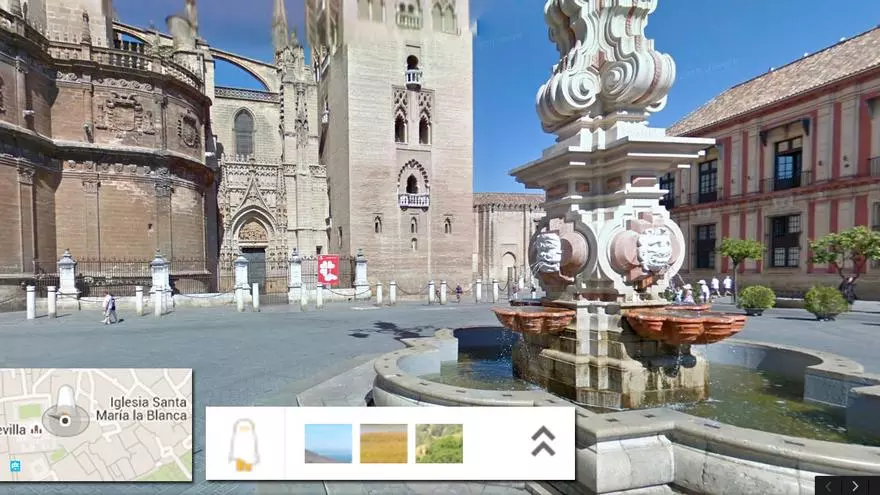
Task: Go to the next image arrow
Action: tap(855, 486)
